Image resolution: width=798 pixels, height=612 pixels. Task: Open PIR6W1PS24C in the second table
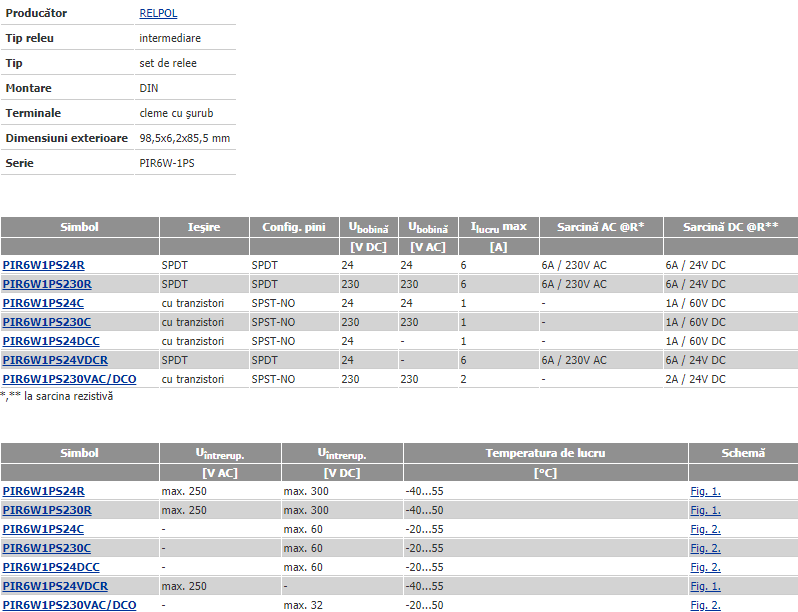click(x=43, y=529)
